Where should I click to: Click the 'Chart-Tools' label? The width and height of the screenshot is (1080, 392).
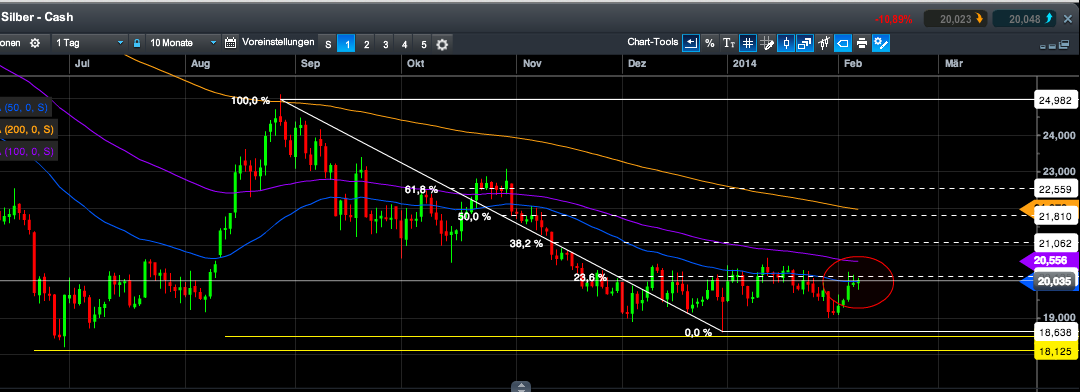coord(653,43)
